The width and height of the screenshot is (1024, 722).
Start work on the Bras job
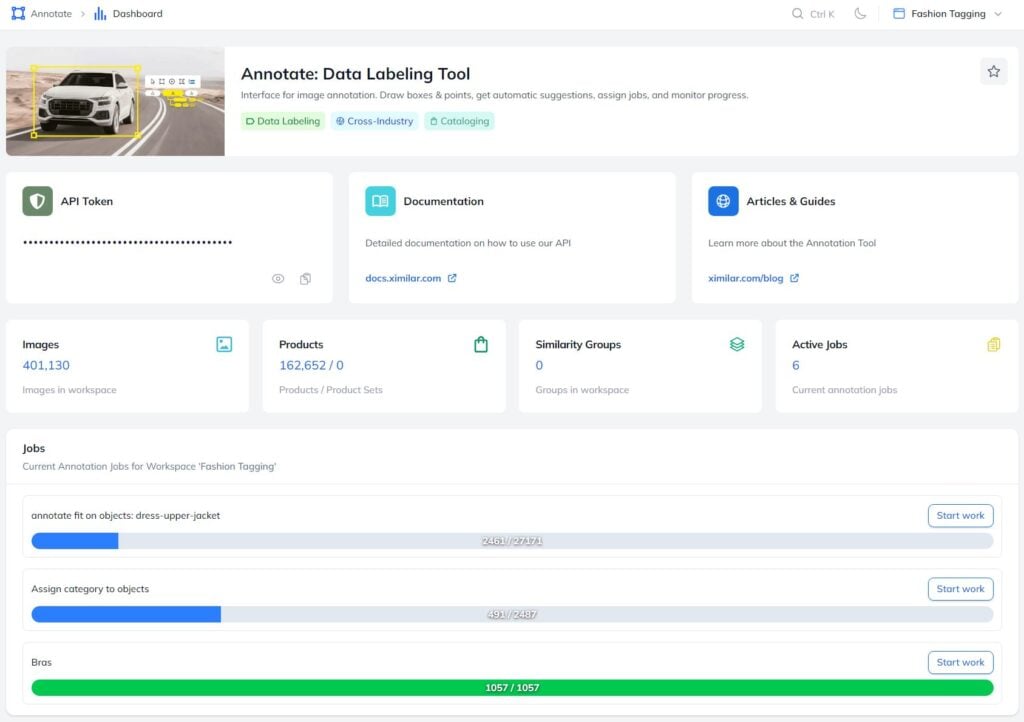[x=960, y=662]
